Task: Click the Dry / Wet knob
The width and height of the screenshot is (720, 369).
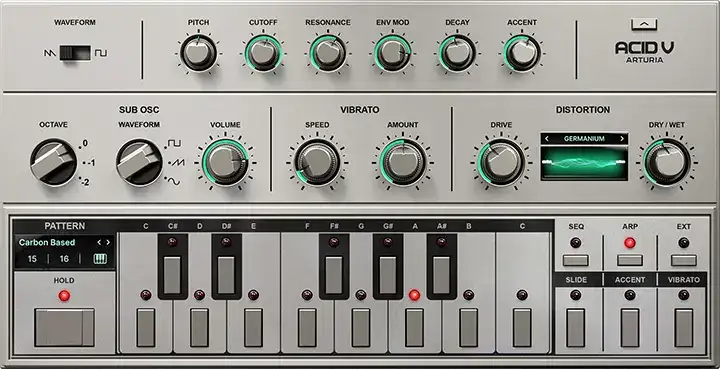Action: tap(667, 162)
